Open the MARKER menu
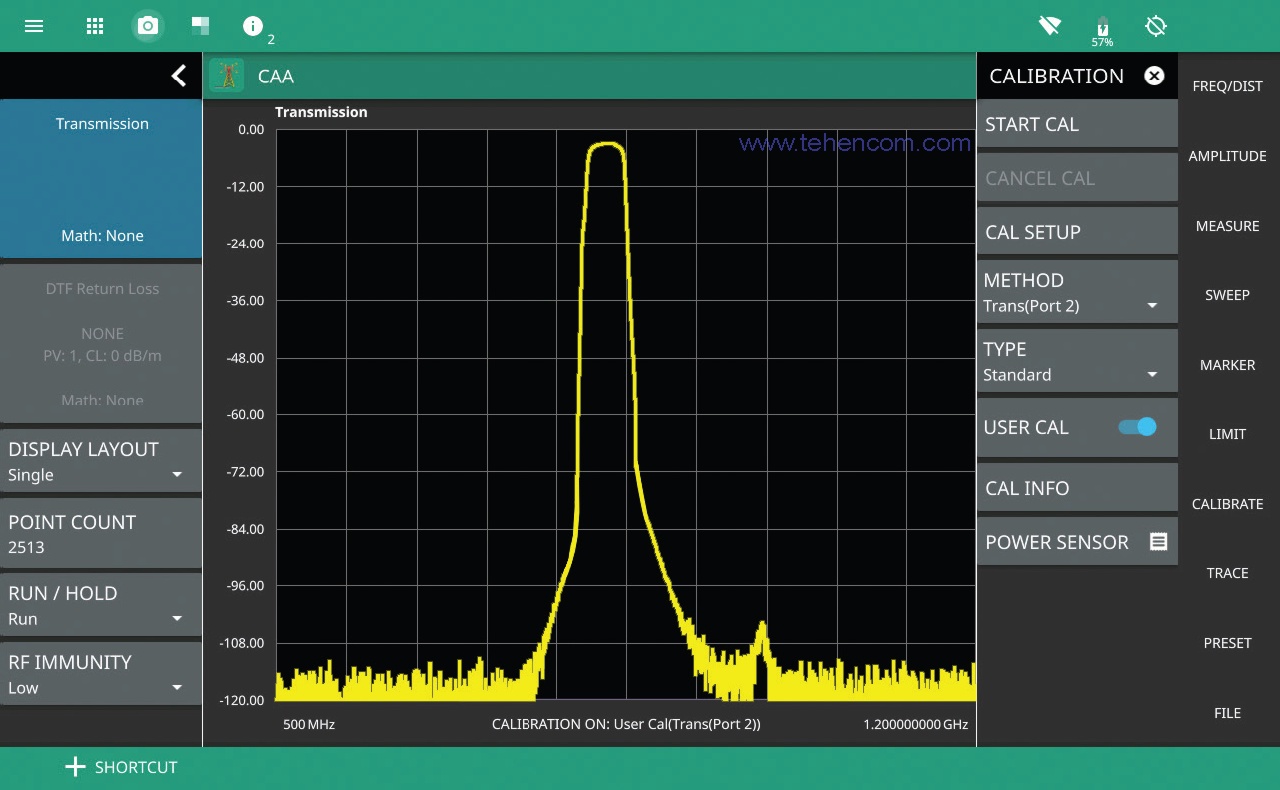This screenshot has width=1280, height=790. pos(1228,365)
